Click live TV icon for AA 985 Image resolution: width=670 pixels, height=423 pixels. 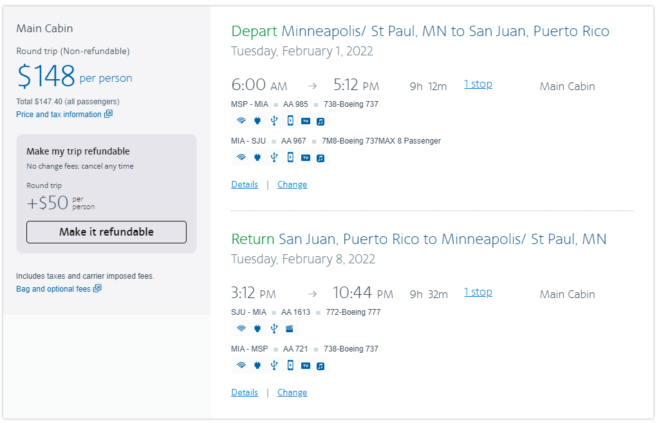(306, 121)
